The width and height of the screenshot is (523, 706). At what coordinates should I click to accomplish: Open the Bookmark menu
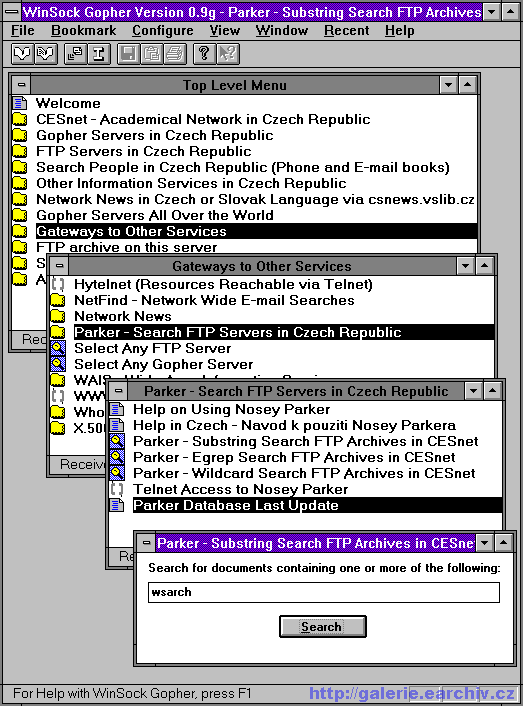84,31
